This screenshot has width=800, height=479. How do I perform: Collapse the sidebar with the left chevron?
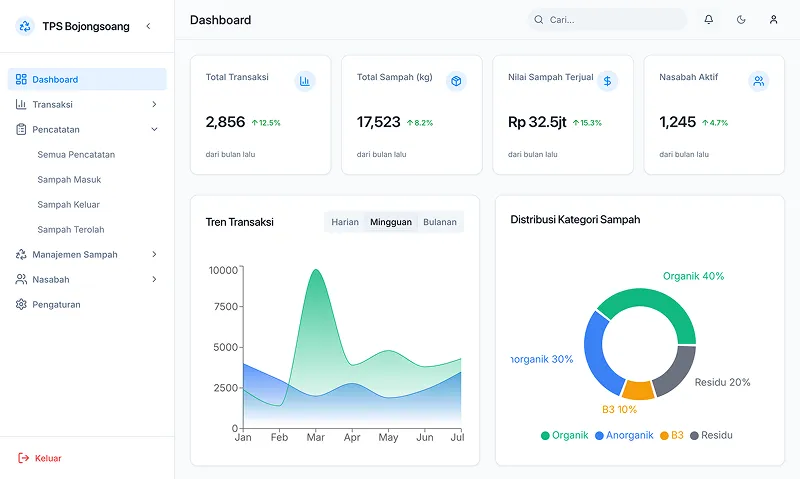(x=148, y=26)
